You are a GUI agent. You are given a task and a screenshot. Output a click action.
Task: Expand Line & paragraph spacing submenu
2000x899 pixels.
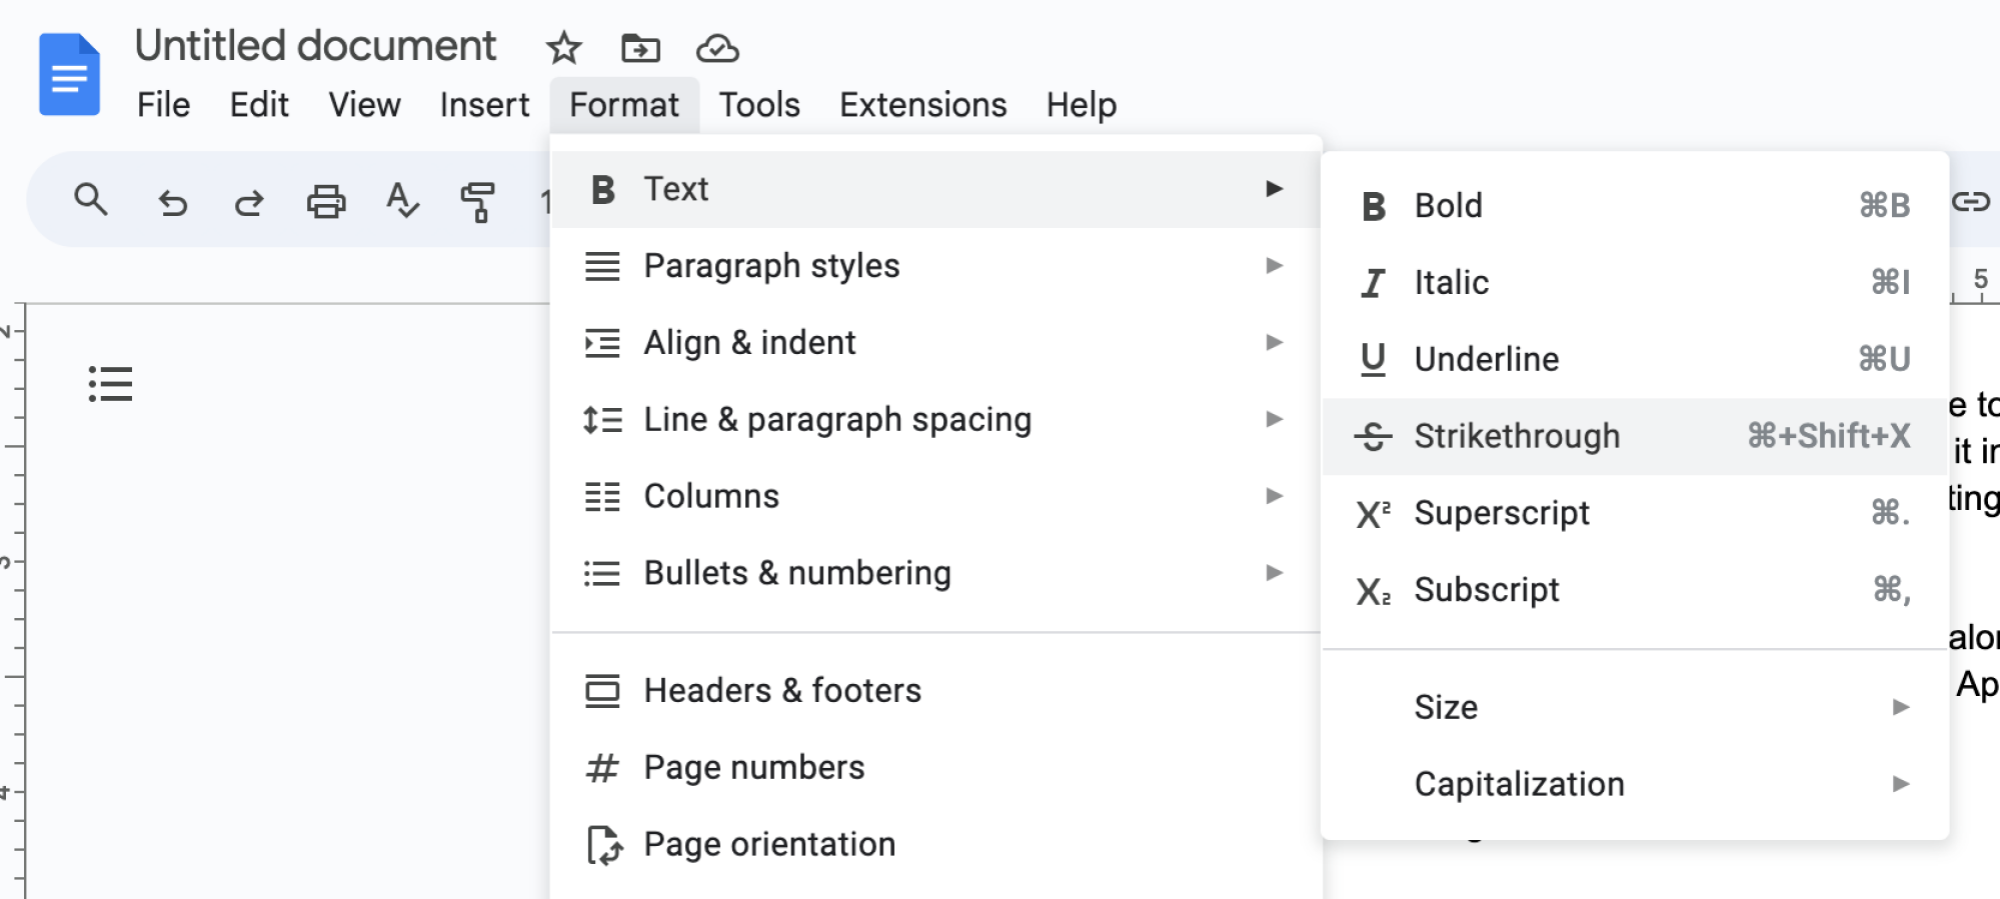[x=936, y=420]
